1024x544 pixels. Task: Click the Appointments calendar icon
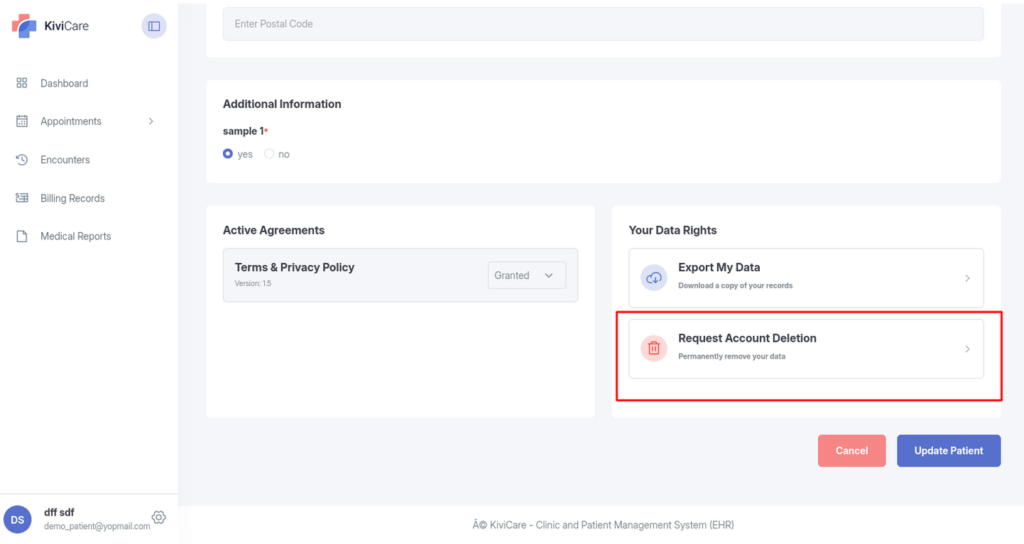tap(22, 121)
